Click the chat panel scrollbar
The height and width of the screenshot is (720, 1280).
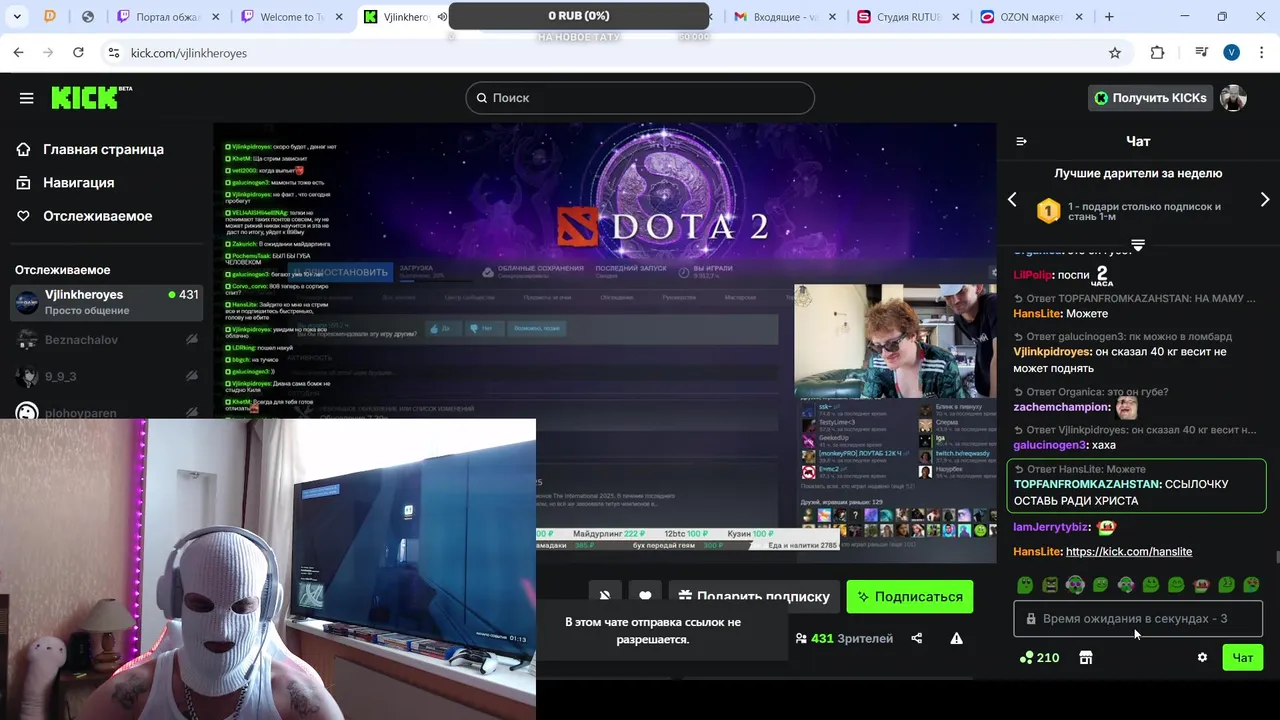coord(1276,557)
